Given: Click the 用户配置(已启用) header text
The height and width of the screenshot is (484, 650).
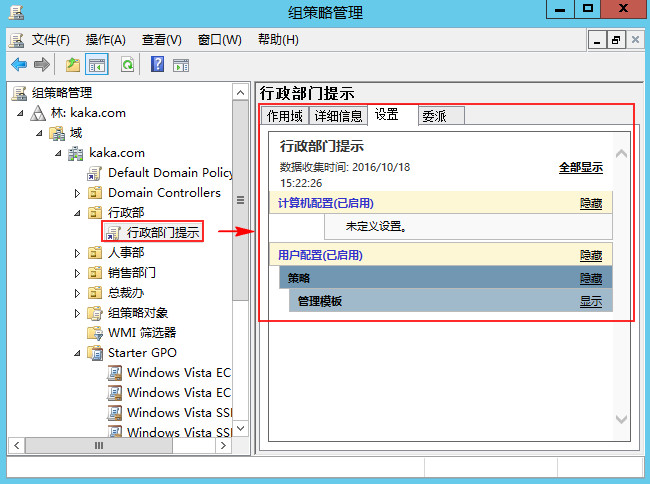Looking at the screenshot, I should [320, 255].
